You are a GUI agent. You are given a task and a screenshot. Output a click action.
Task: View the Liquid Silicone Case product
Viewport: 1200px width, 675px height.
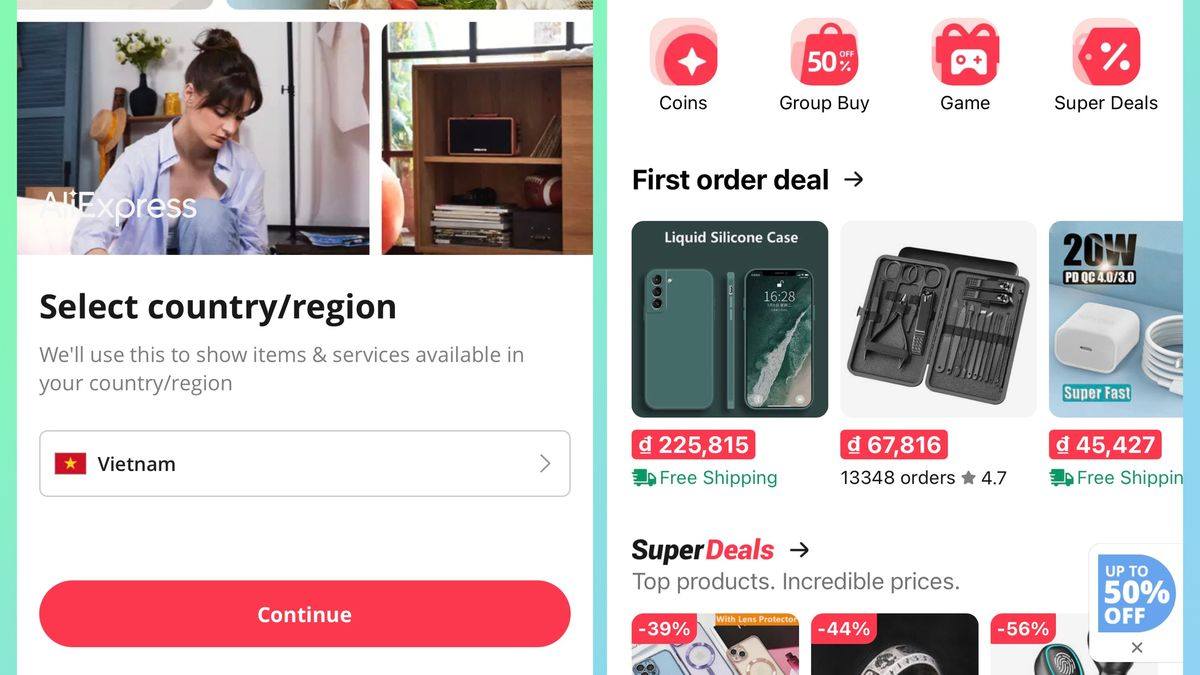pyautogui.click(x=730, y=319)
